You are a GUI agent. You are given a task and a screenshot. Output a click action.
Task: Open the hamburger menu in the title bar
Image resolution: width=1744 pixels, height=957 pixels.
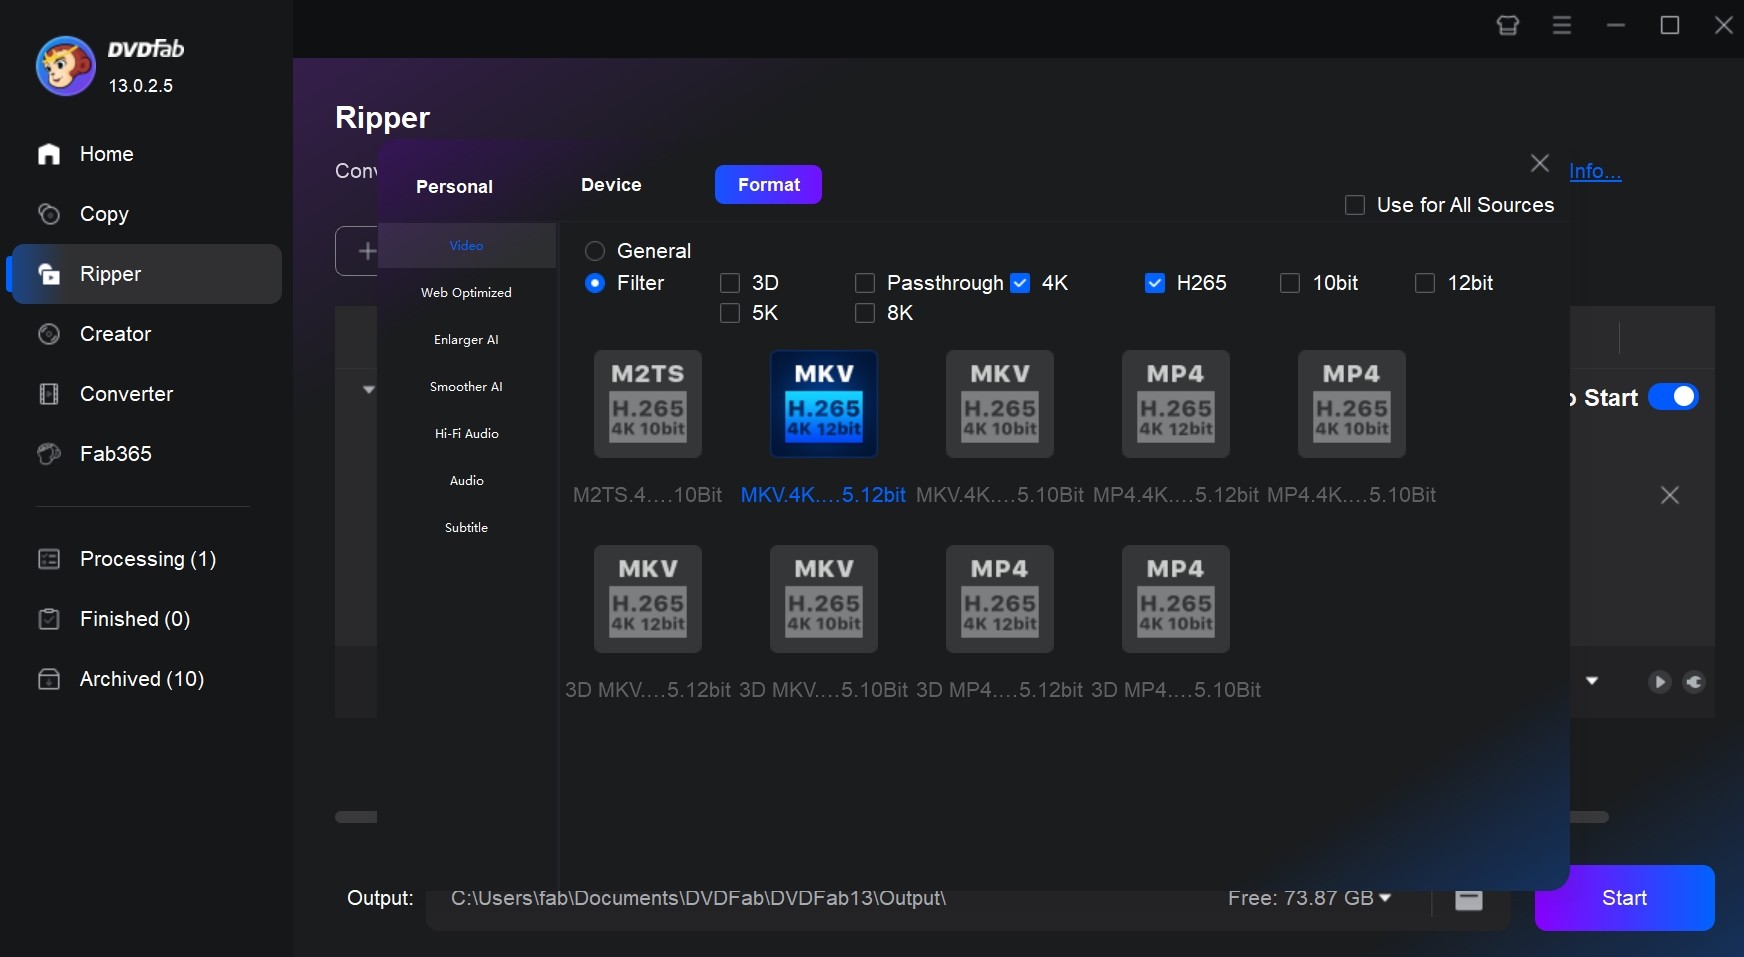click(1562, 25)
